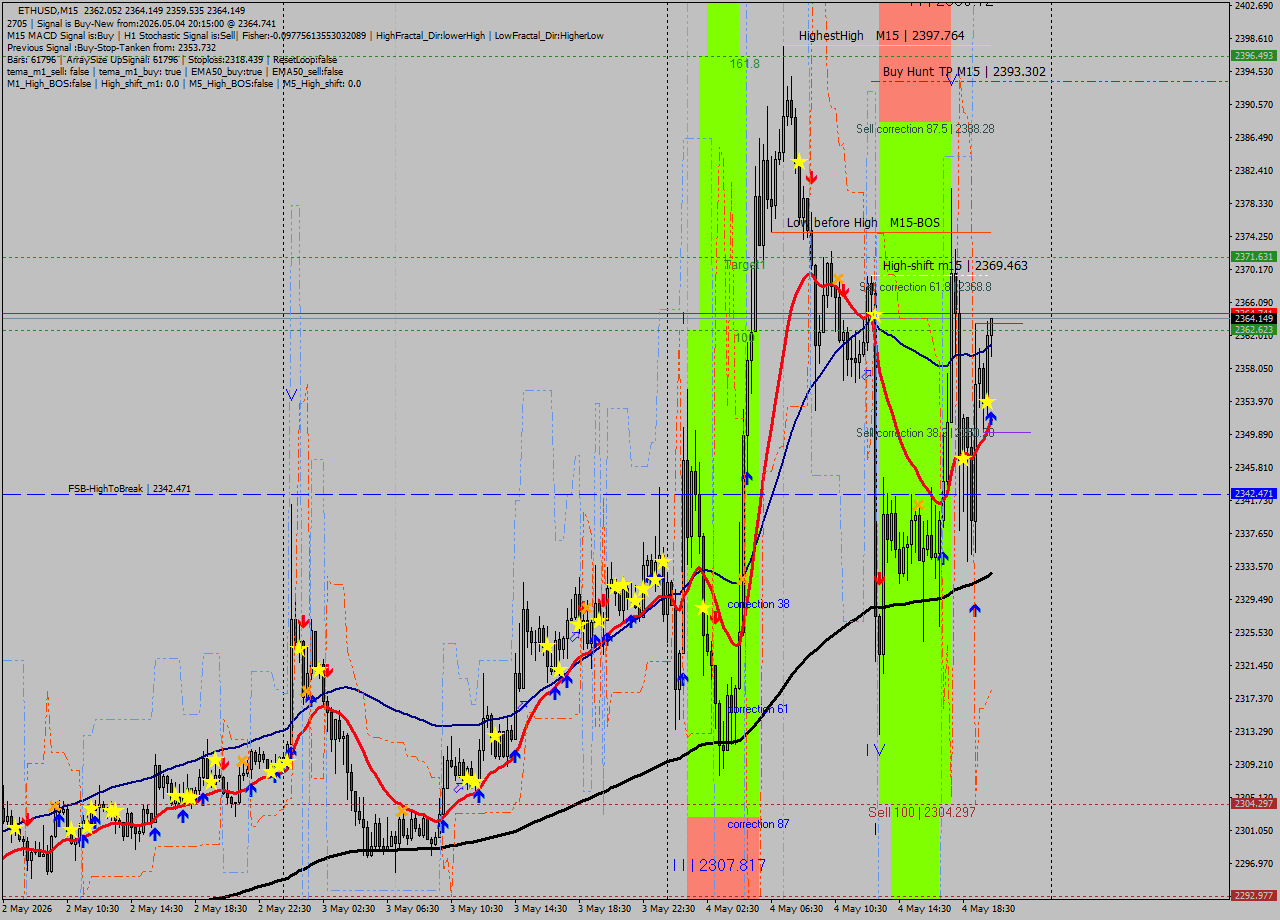Click the 'correction 61' Fibonacci label
The width and height of the screenshot is (1280, 920).
(x=757, y=709)
